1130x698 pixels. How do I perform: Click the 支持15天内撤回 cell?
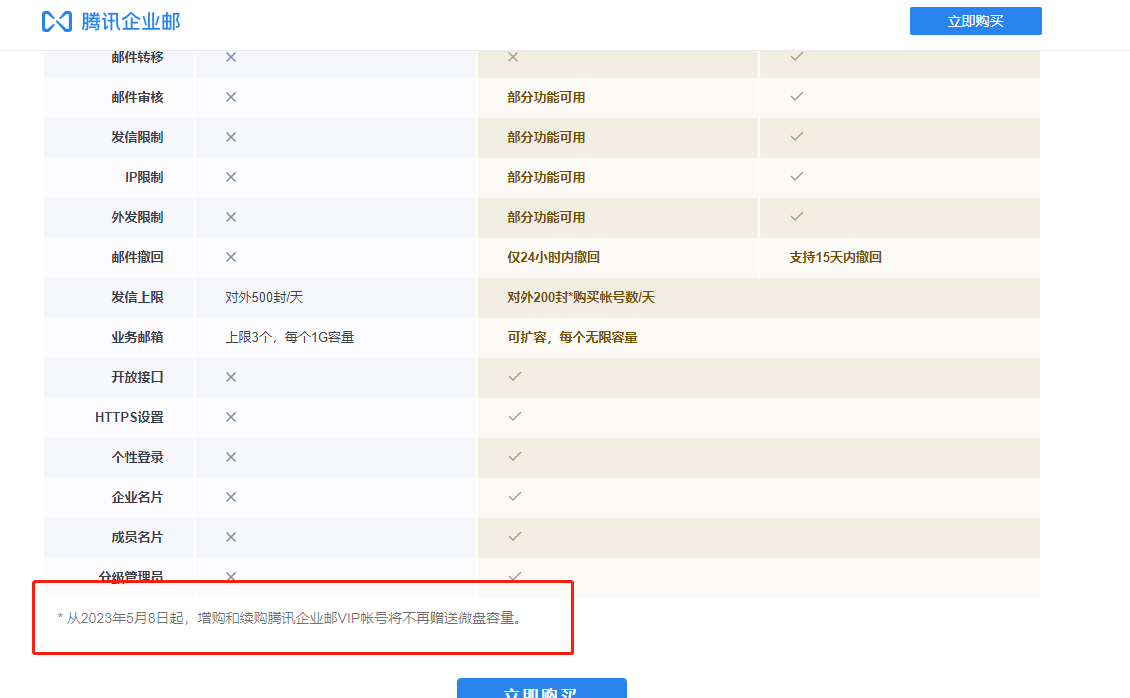[835, 257]
